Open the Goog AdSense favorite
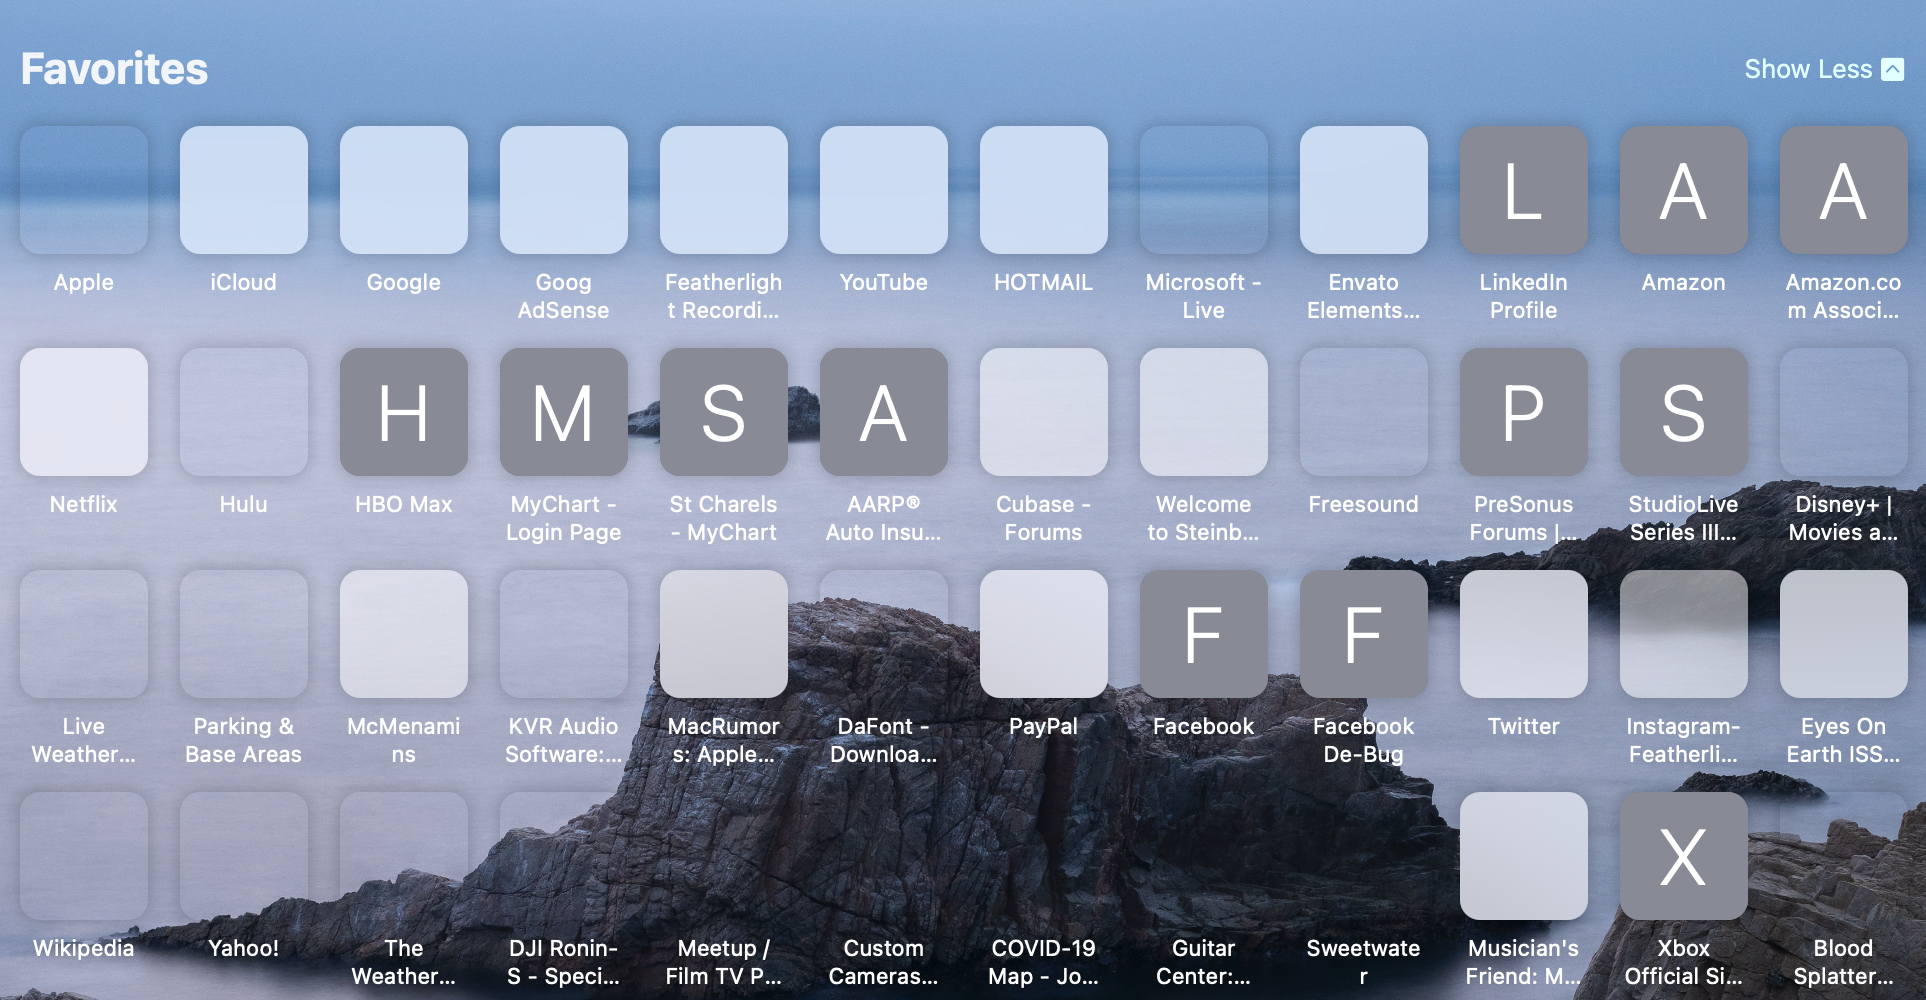Screen dimensions: 1926x1000 (x=564, y=190)
